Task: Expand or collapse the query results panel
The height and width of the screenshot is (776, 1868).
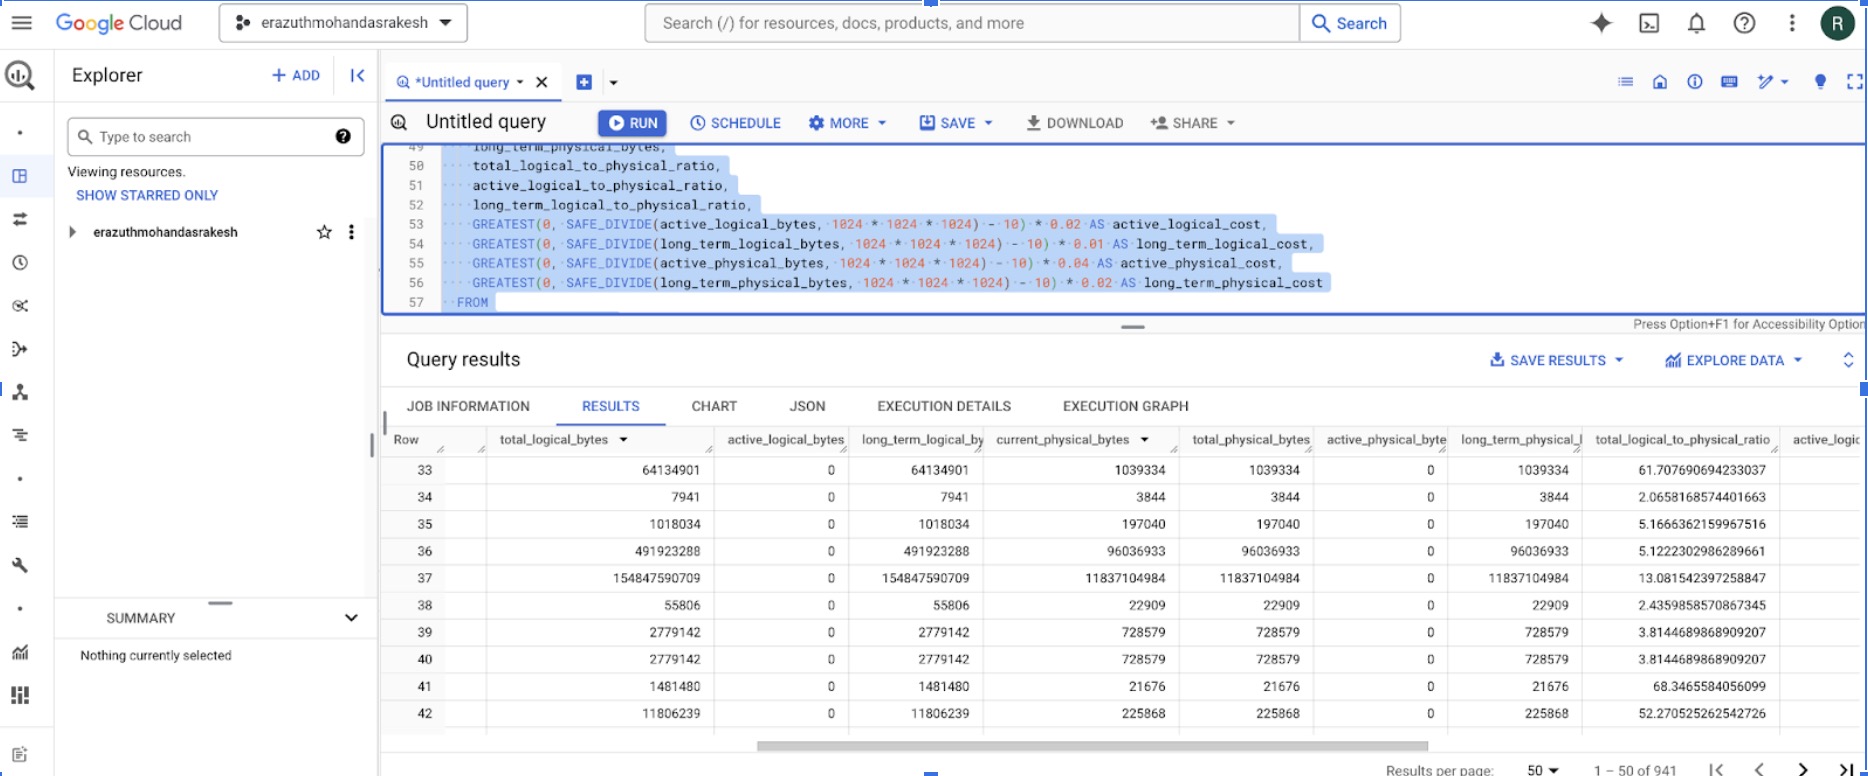Action: click(1848, 360)
